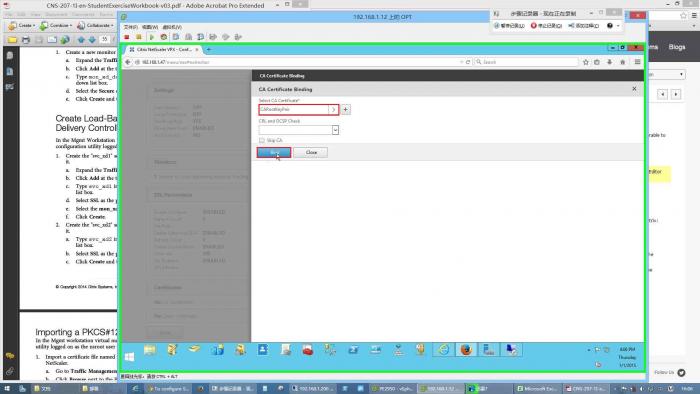The height and width of the screenshot is (394, 700).
Task: Click the revert snapshot icon in console toolbar
Action: pos(188,37)
